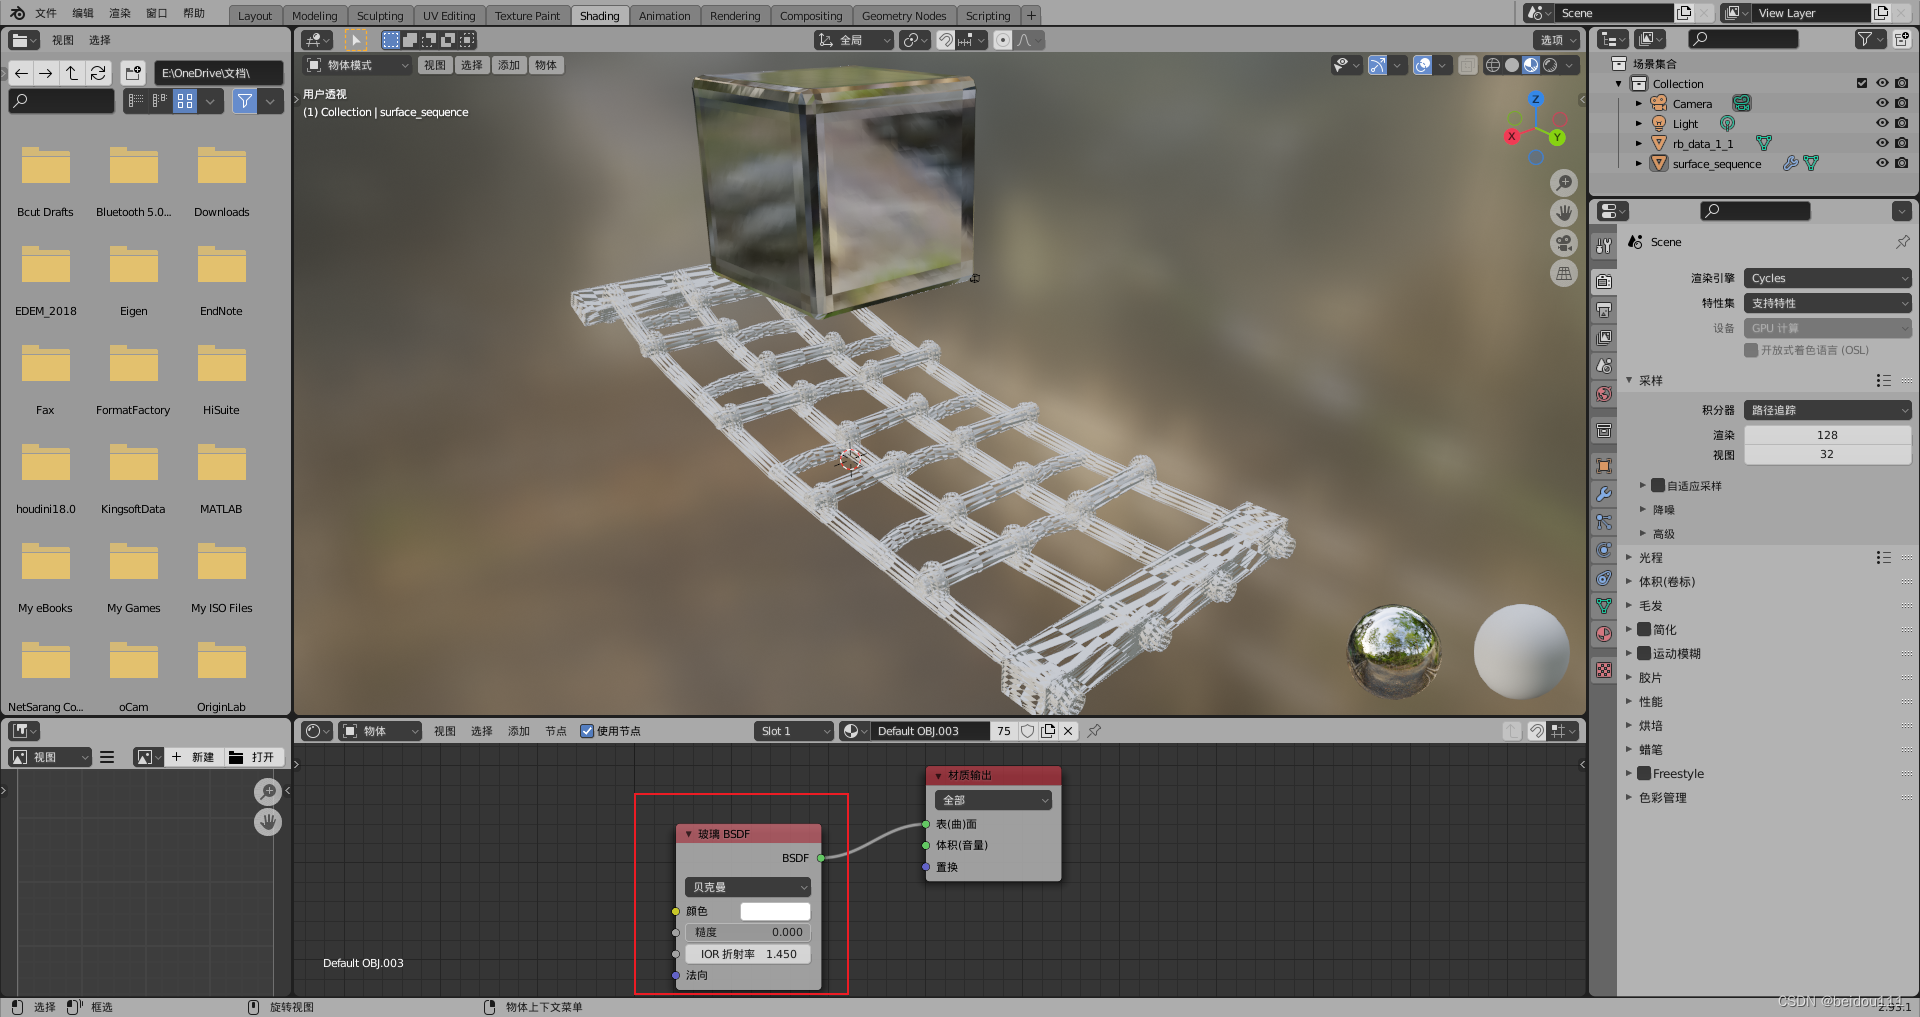The image size is (1920, 1017).
Task: Hide the Light object in viewport
Action: [1882, 123]
